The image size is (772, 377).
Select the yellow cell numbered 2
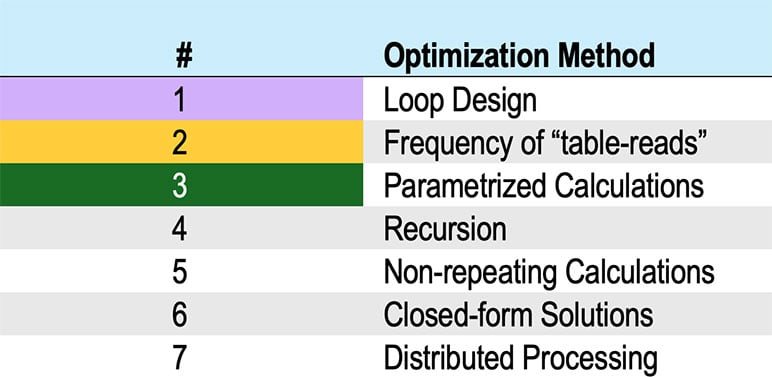point(181,142)
